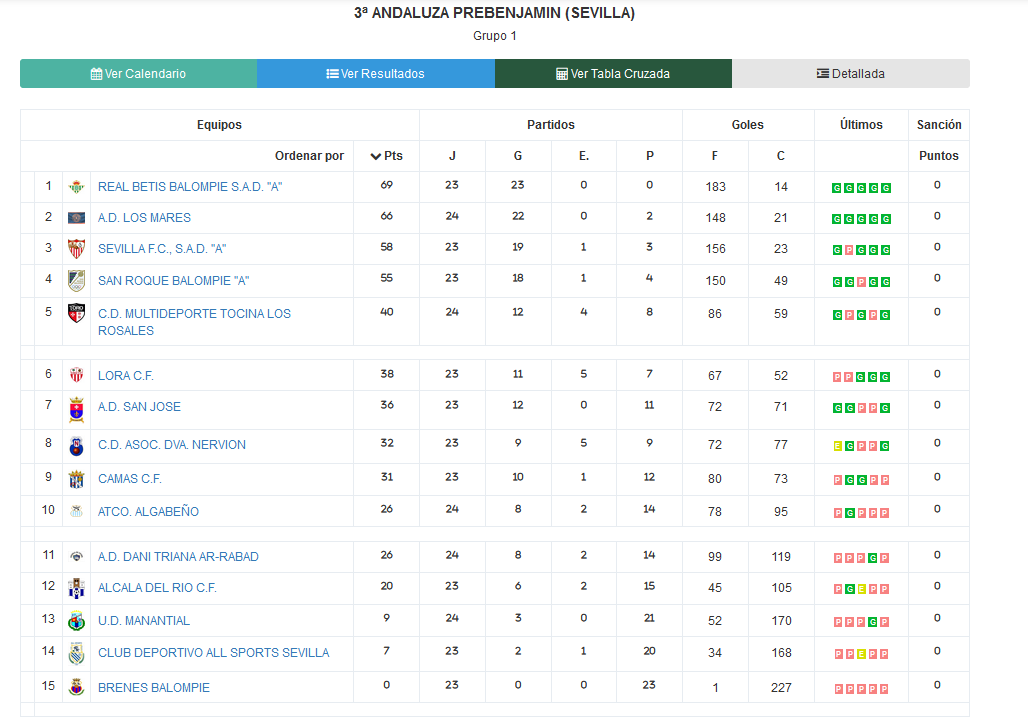Click yellow E result square for Nervion
This screenshot has height=727, width=1028.
[x=837, y=446]
